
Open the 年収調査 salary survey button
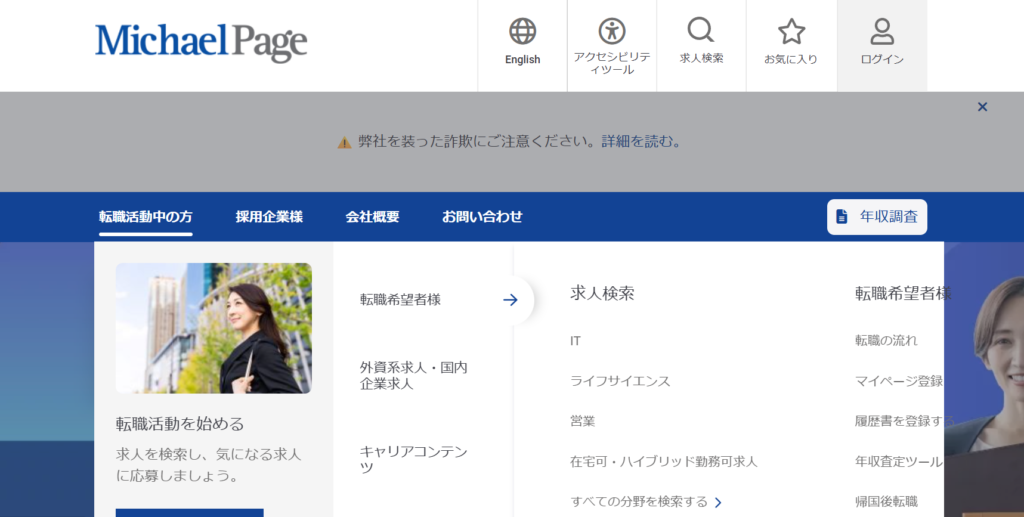[877, 216]
